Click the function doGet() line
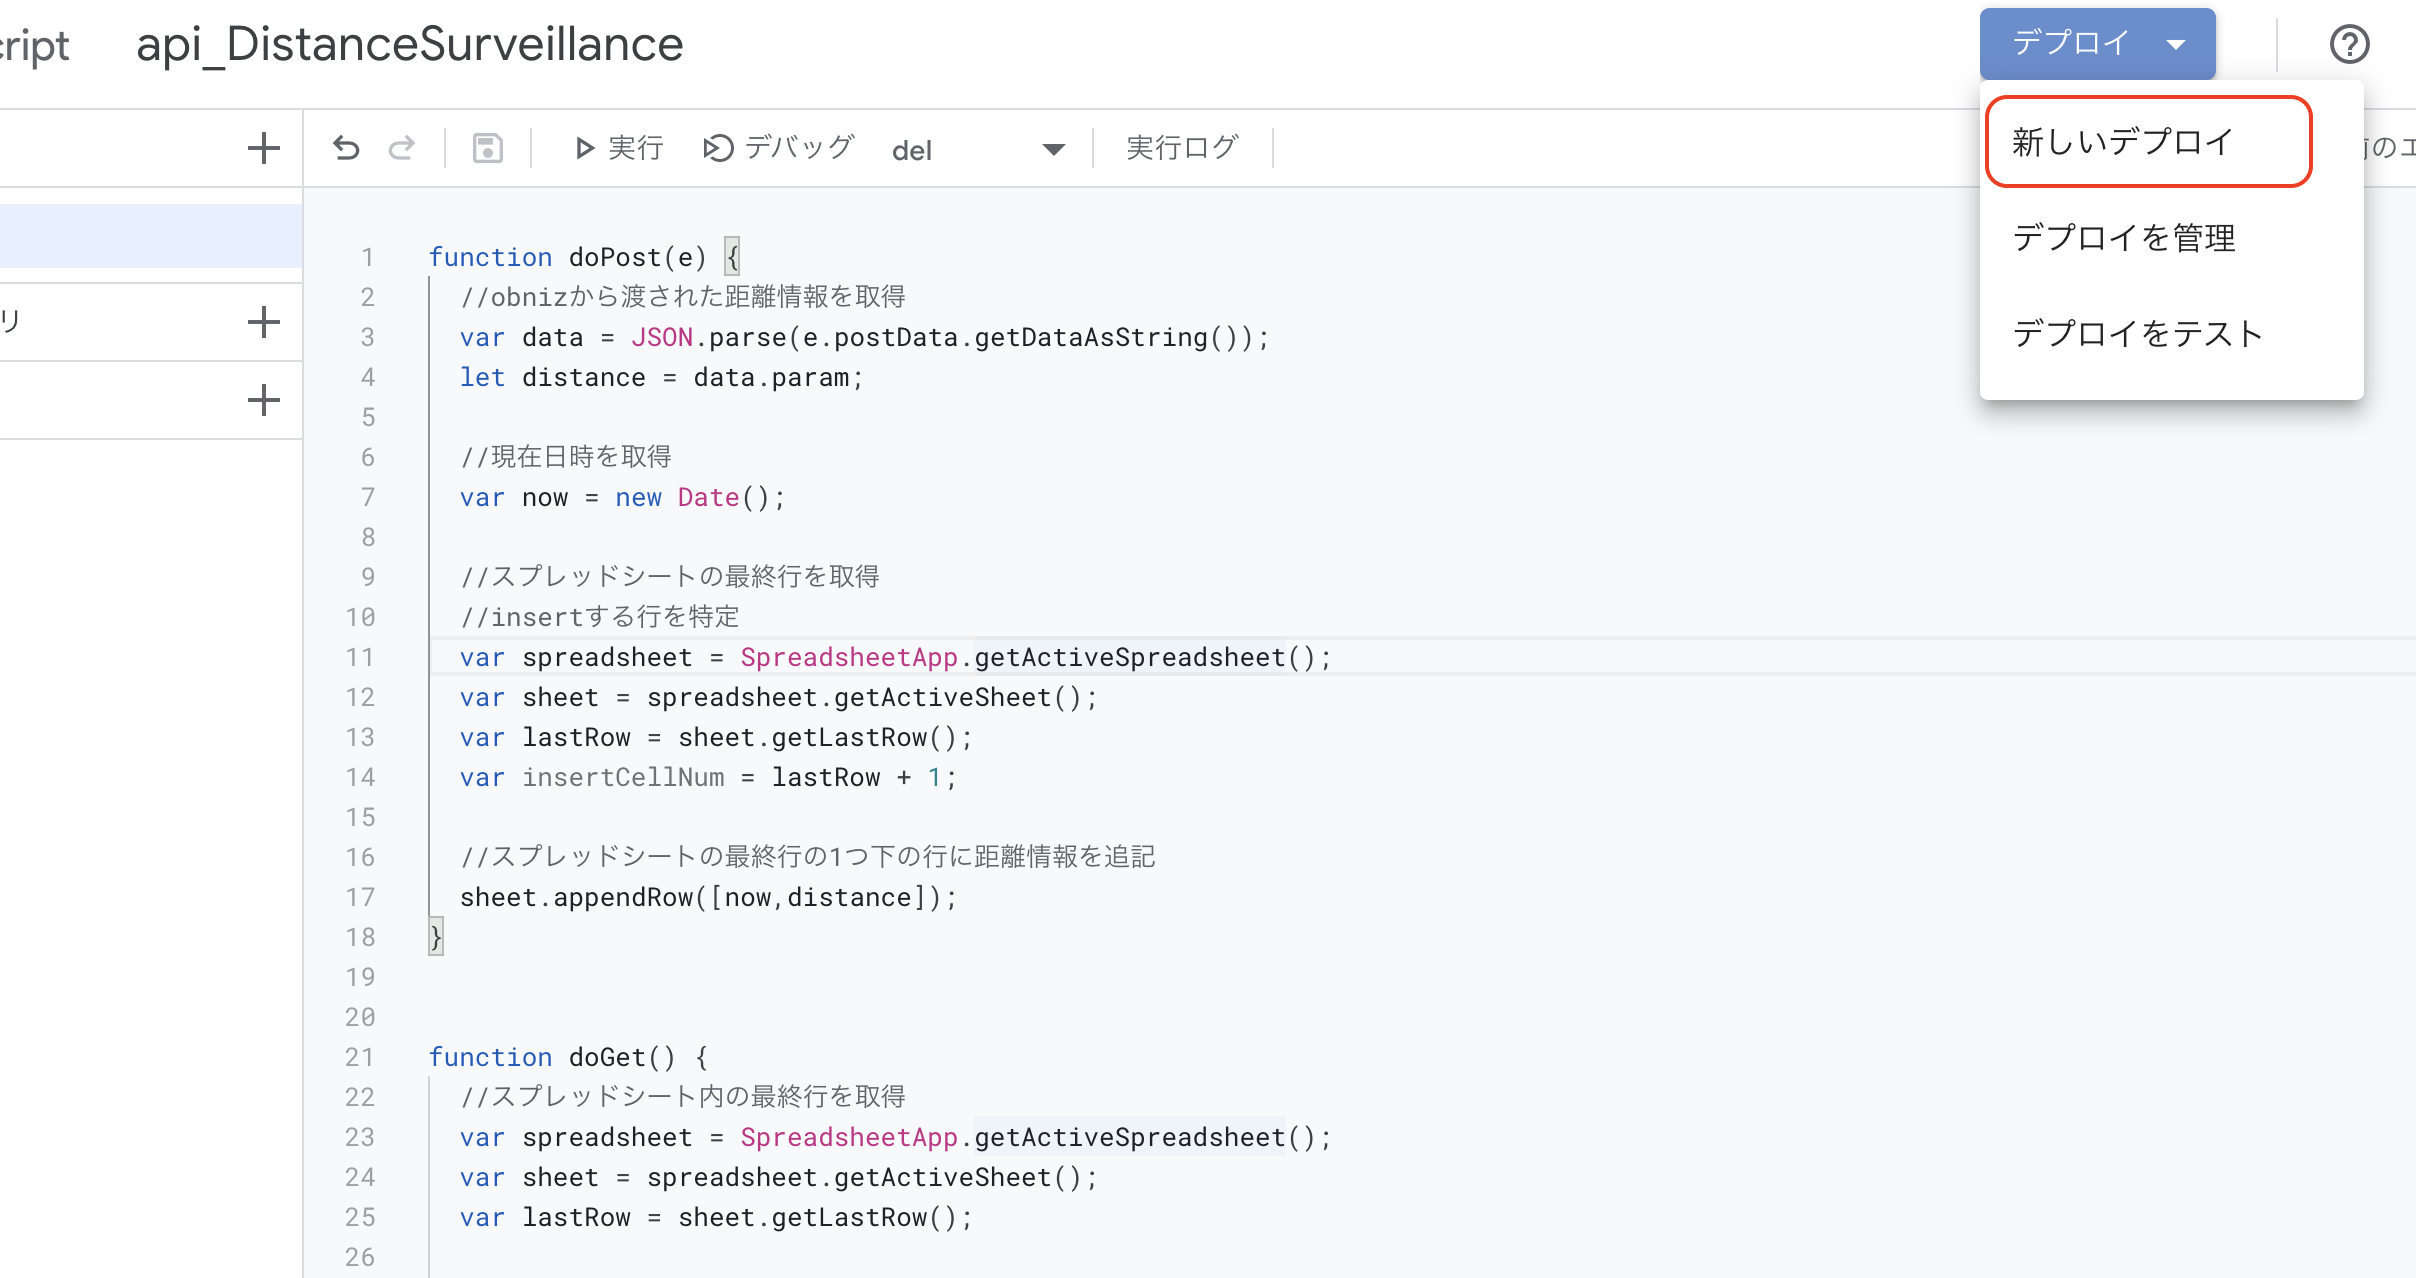The image size is (2416, 1278). (x=569, y=1057)
